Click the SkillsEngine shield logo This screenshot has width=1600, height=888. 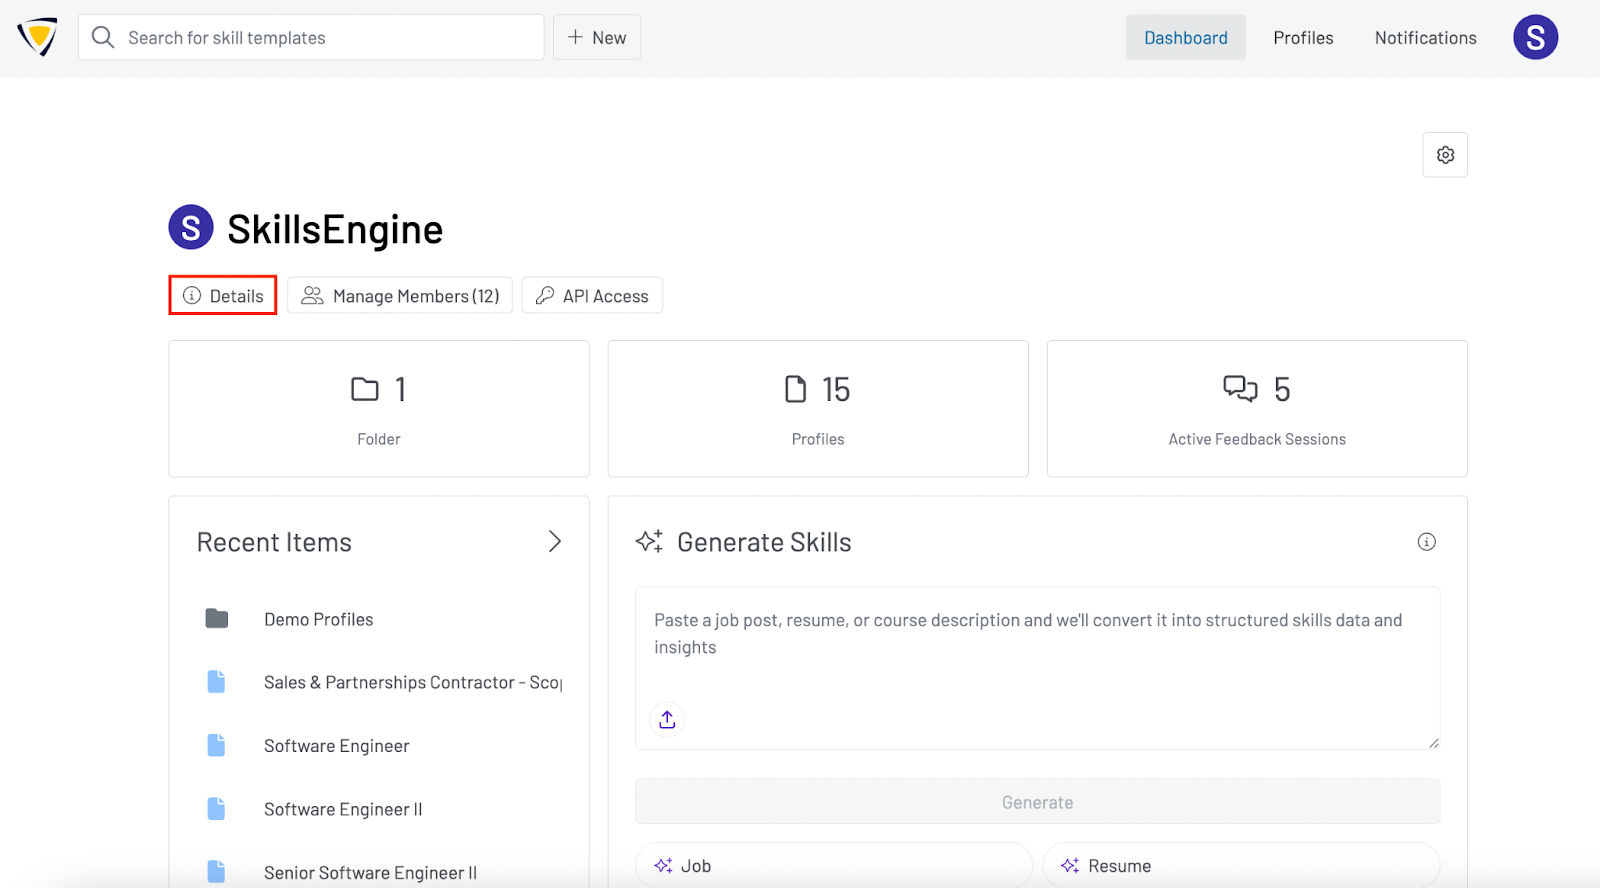37,37
